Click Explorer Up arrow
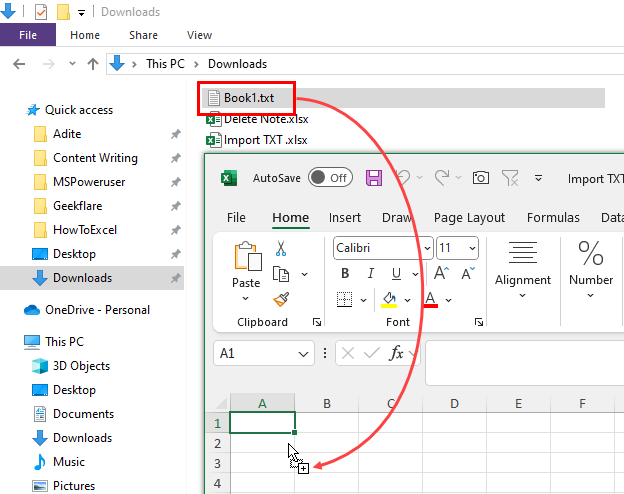The width and height of the screenshot is (624, 494). tap(93, 64)
